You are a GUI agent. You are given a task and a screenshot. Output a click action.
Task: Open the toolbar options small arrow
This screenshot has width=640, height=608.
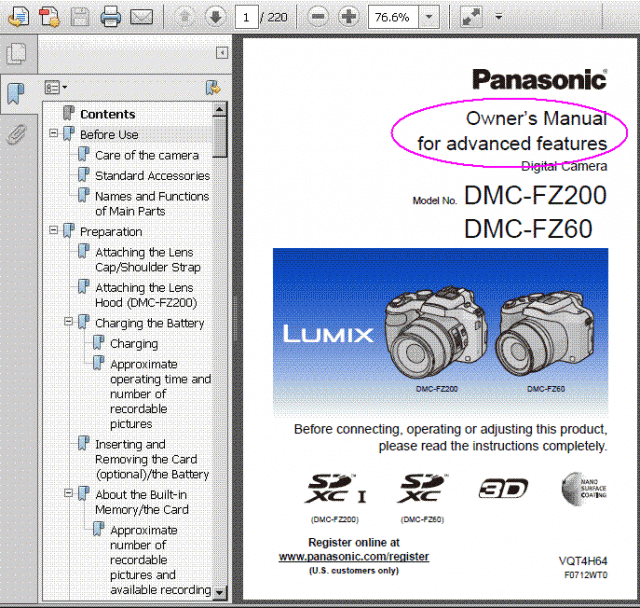click(498, 17)
